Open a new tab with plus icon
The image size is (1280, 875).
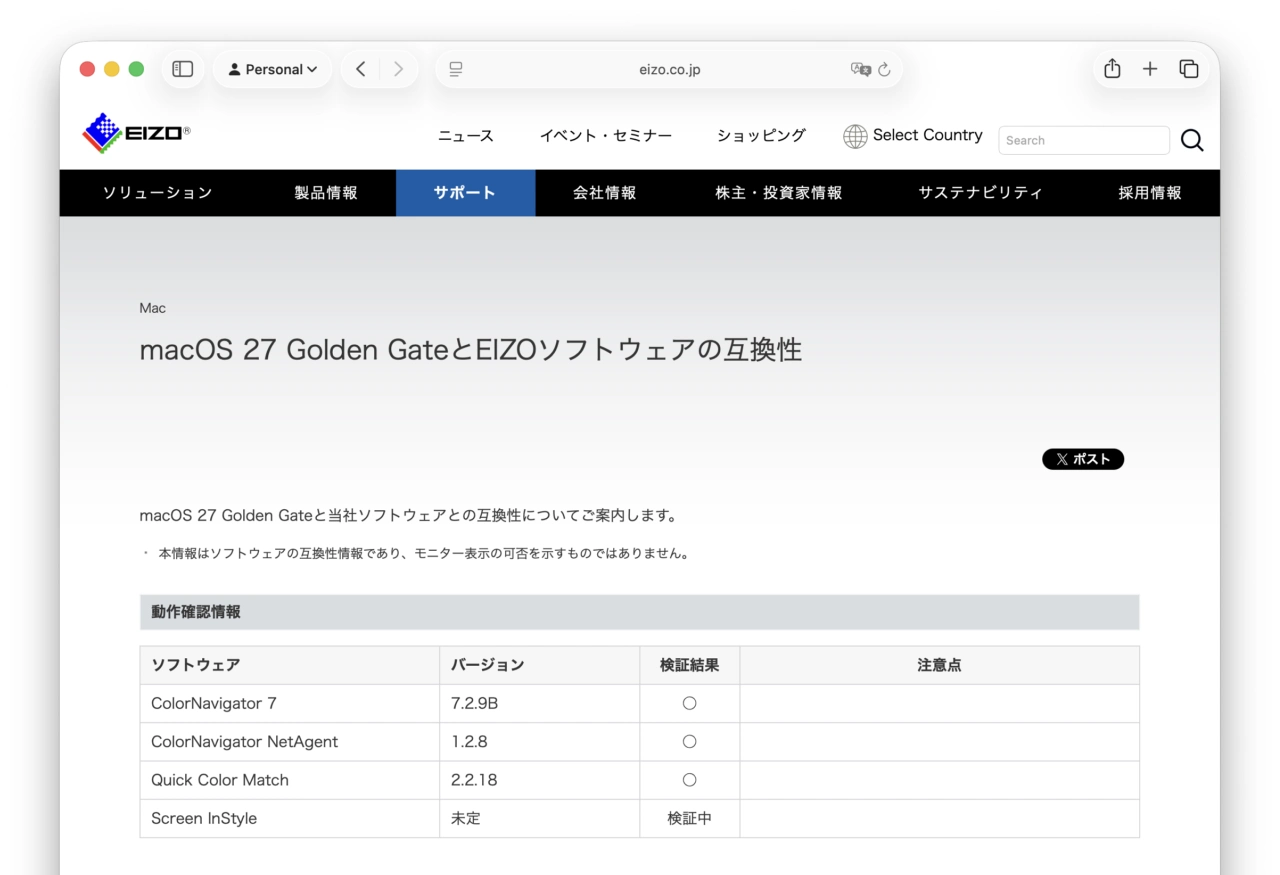(1150, 69)
